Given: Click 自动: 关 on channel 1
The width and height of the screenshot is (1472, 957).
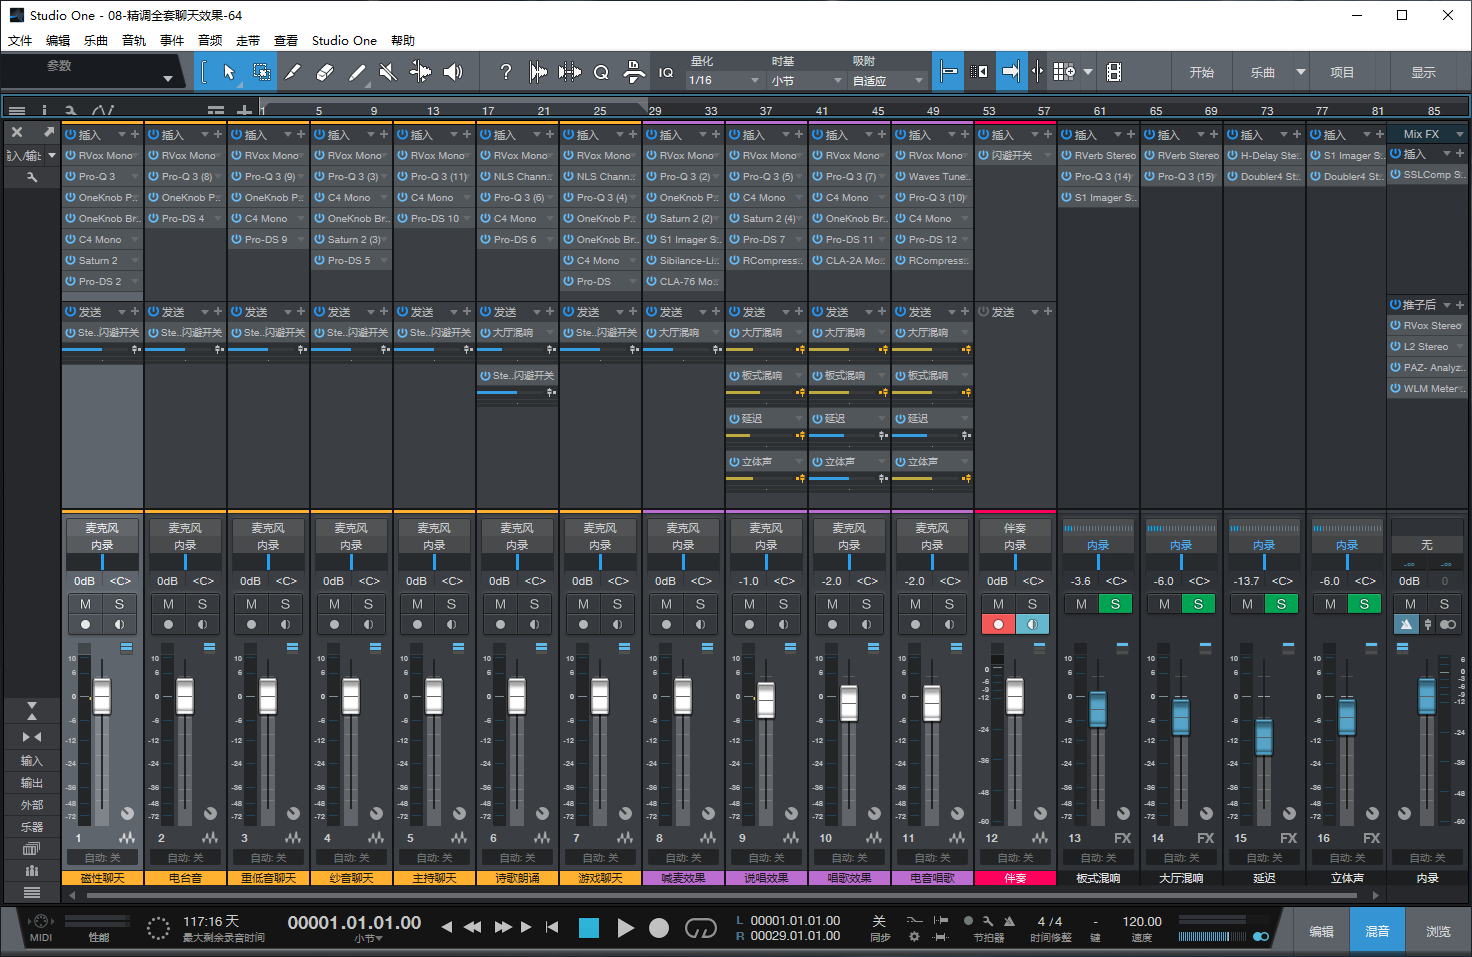Looking at the screenshot, I should (101, 857).
